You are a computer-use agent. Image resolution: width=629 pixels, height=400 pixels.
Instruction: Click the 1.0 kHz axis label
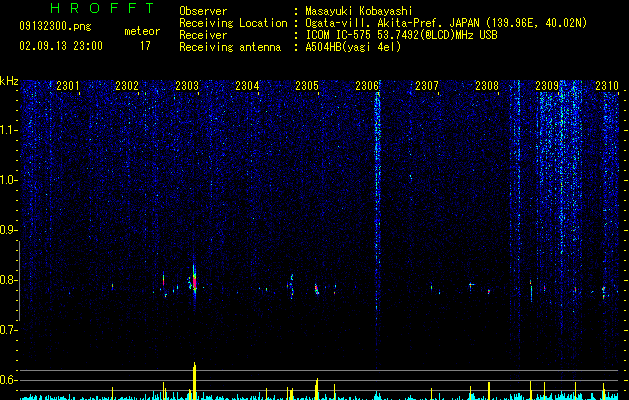tap(9, 180)
